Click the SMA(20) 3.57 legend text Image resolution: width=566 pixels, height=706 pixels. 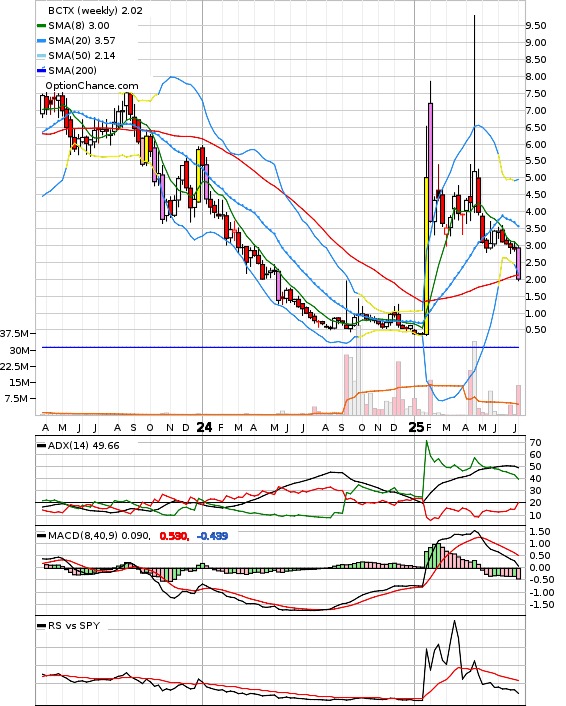click(82, 41)
